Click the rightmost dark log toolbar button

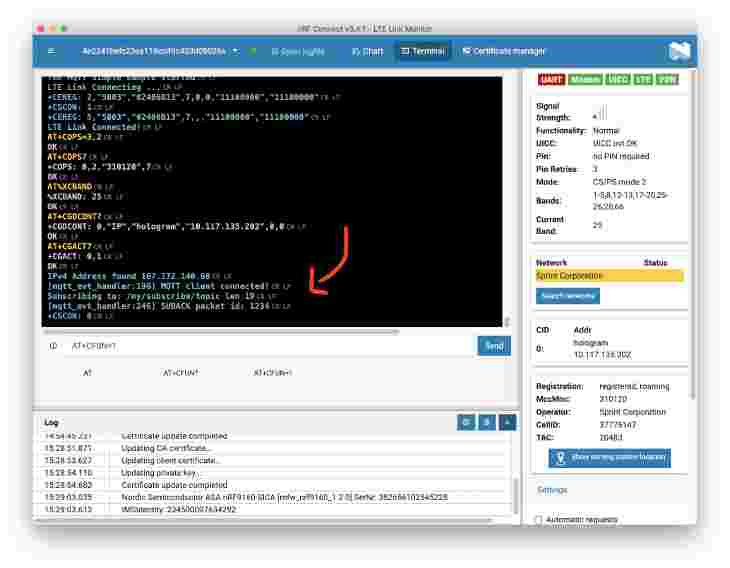tap(507, 422)
